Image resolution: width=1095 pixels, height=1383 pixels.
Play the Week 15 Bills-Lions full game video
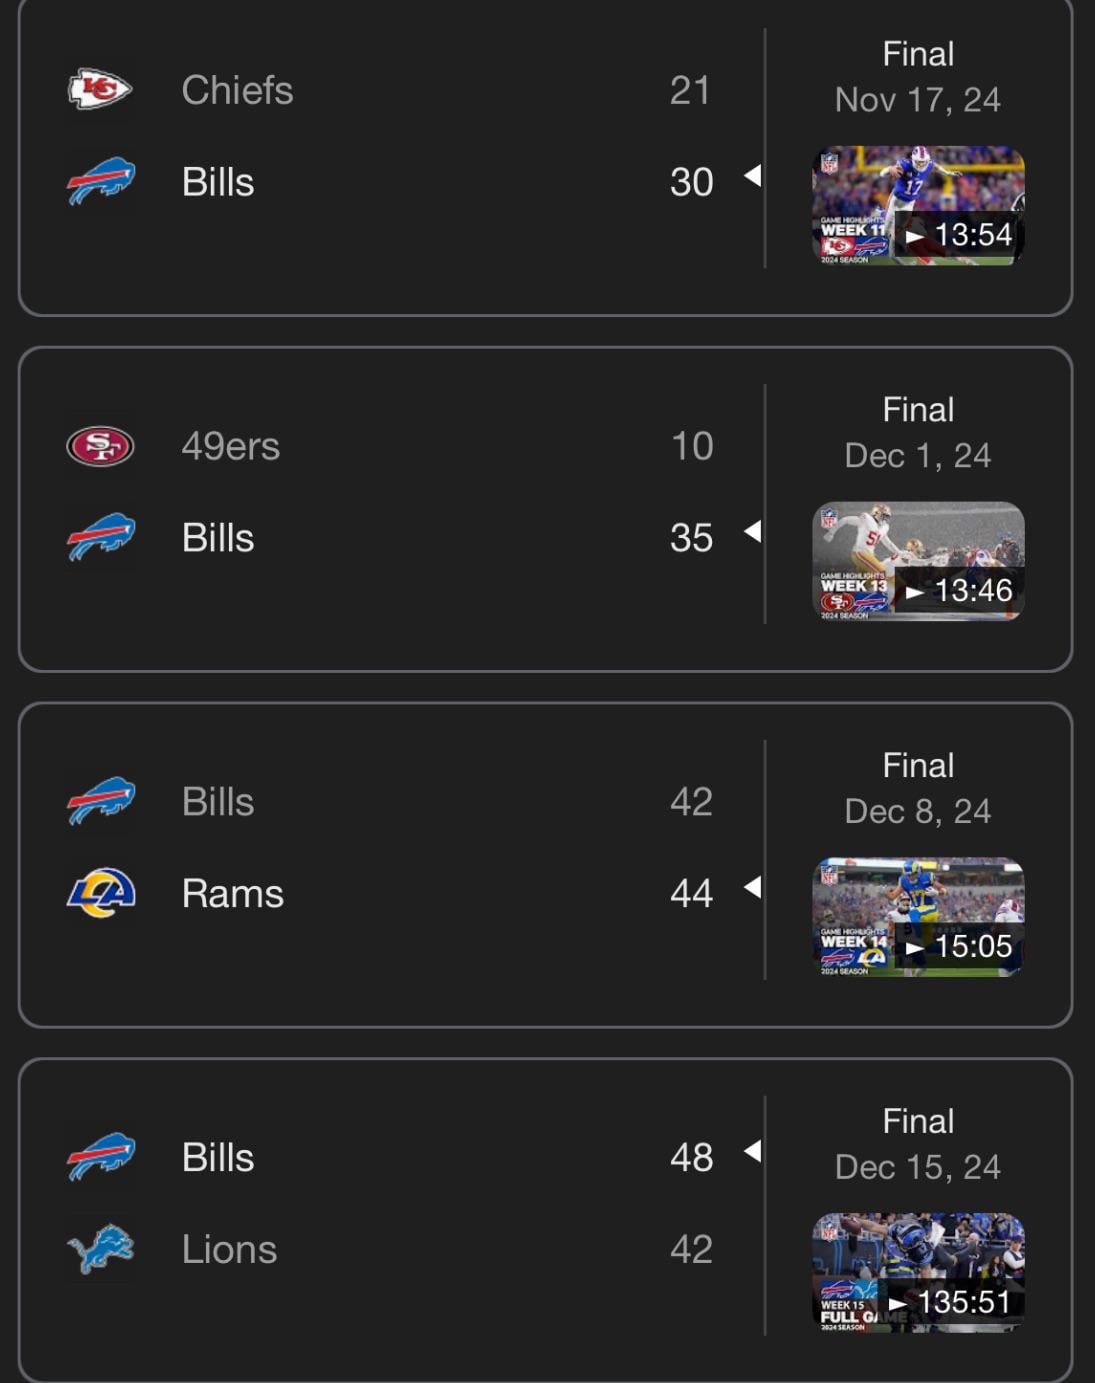[x=918, y=1272]
